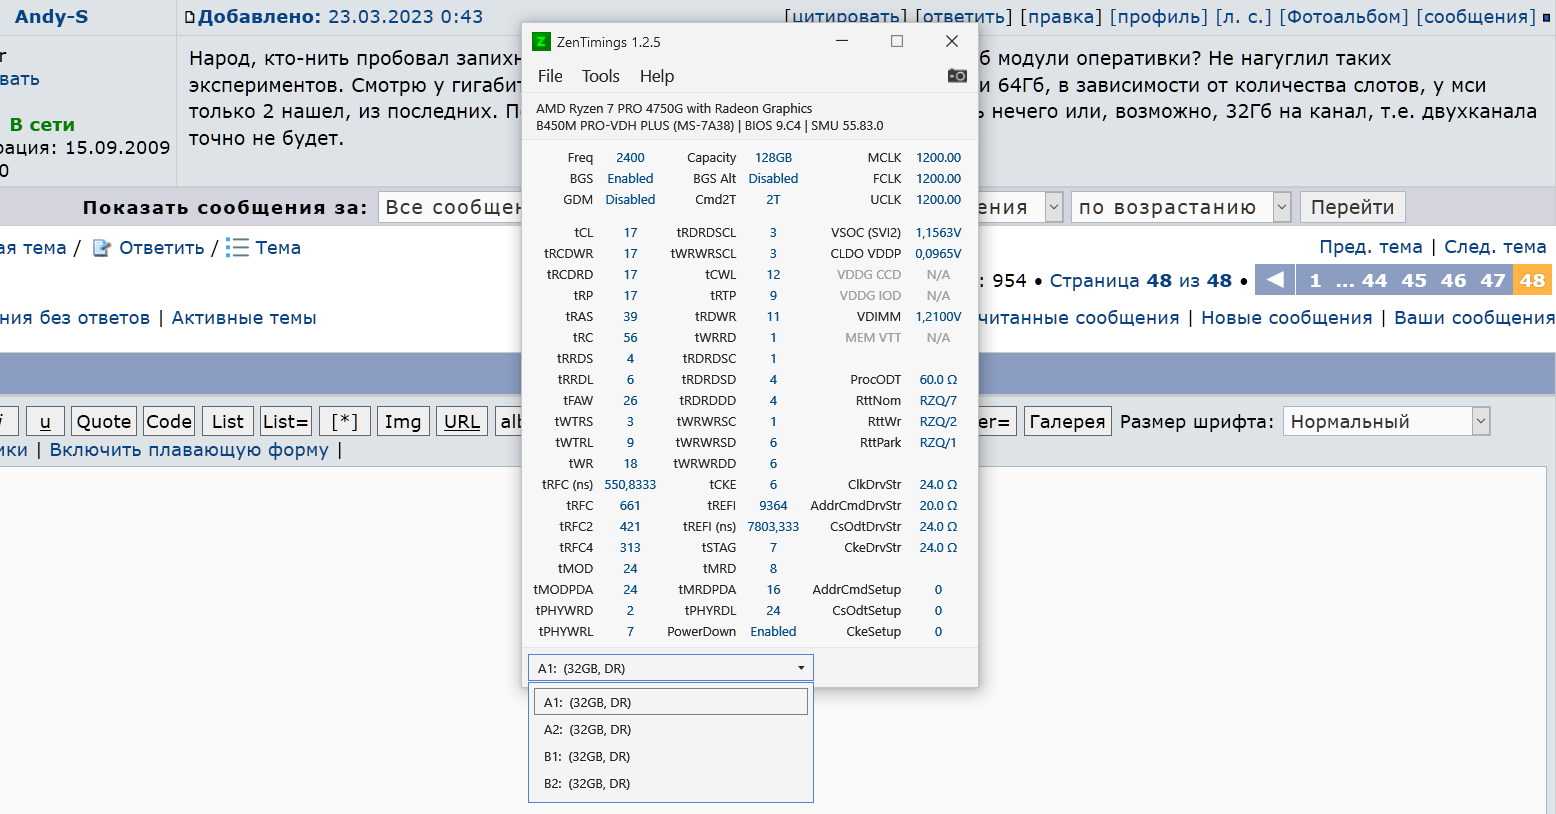Open the File menu in ZenTimings
1556x814 pixels.
pyautogui.click(x=550, y=76)
